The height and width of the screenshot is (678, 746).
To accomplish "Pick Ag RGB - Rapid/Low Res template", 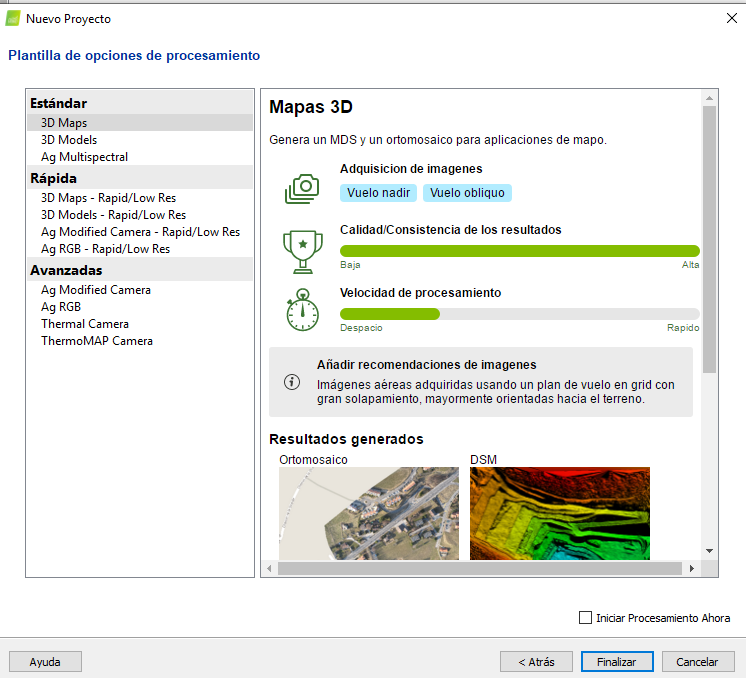I will click(x=140, y=249).
